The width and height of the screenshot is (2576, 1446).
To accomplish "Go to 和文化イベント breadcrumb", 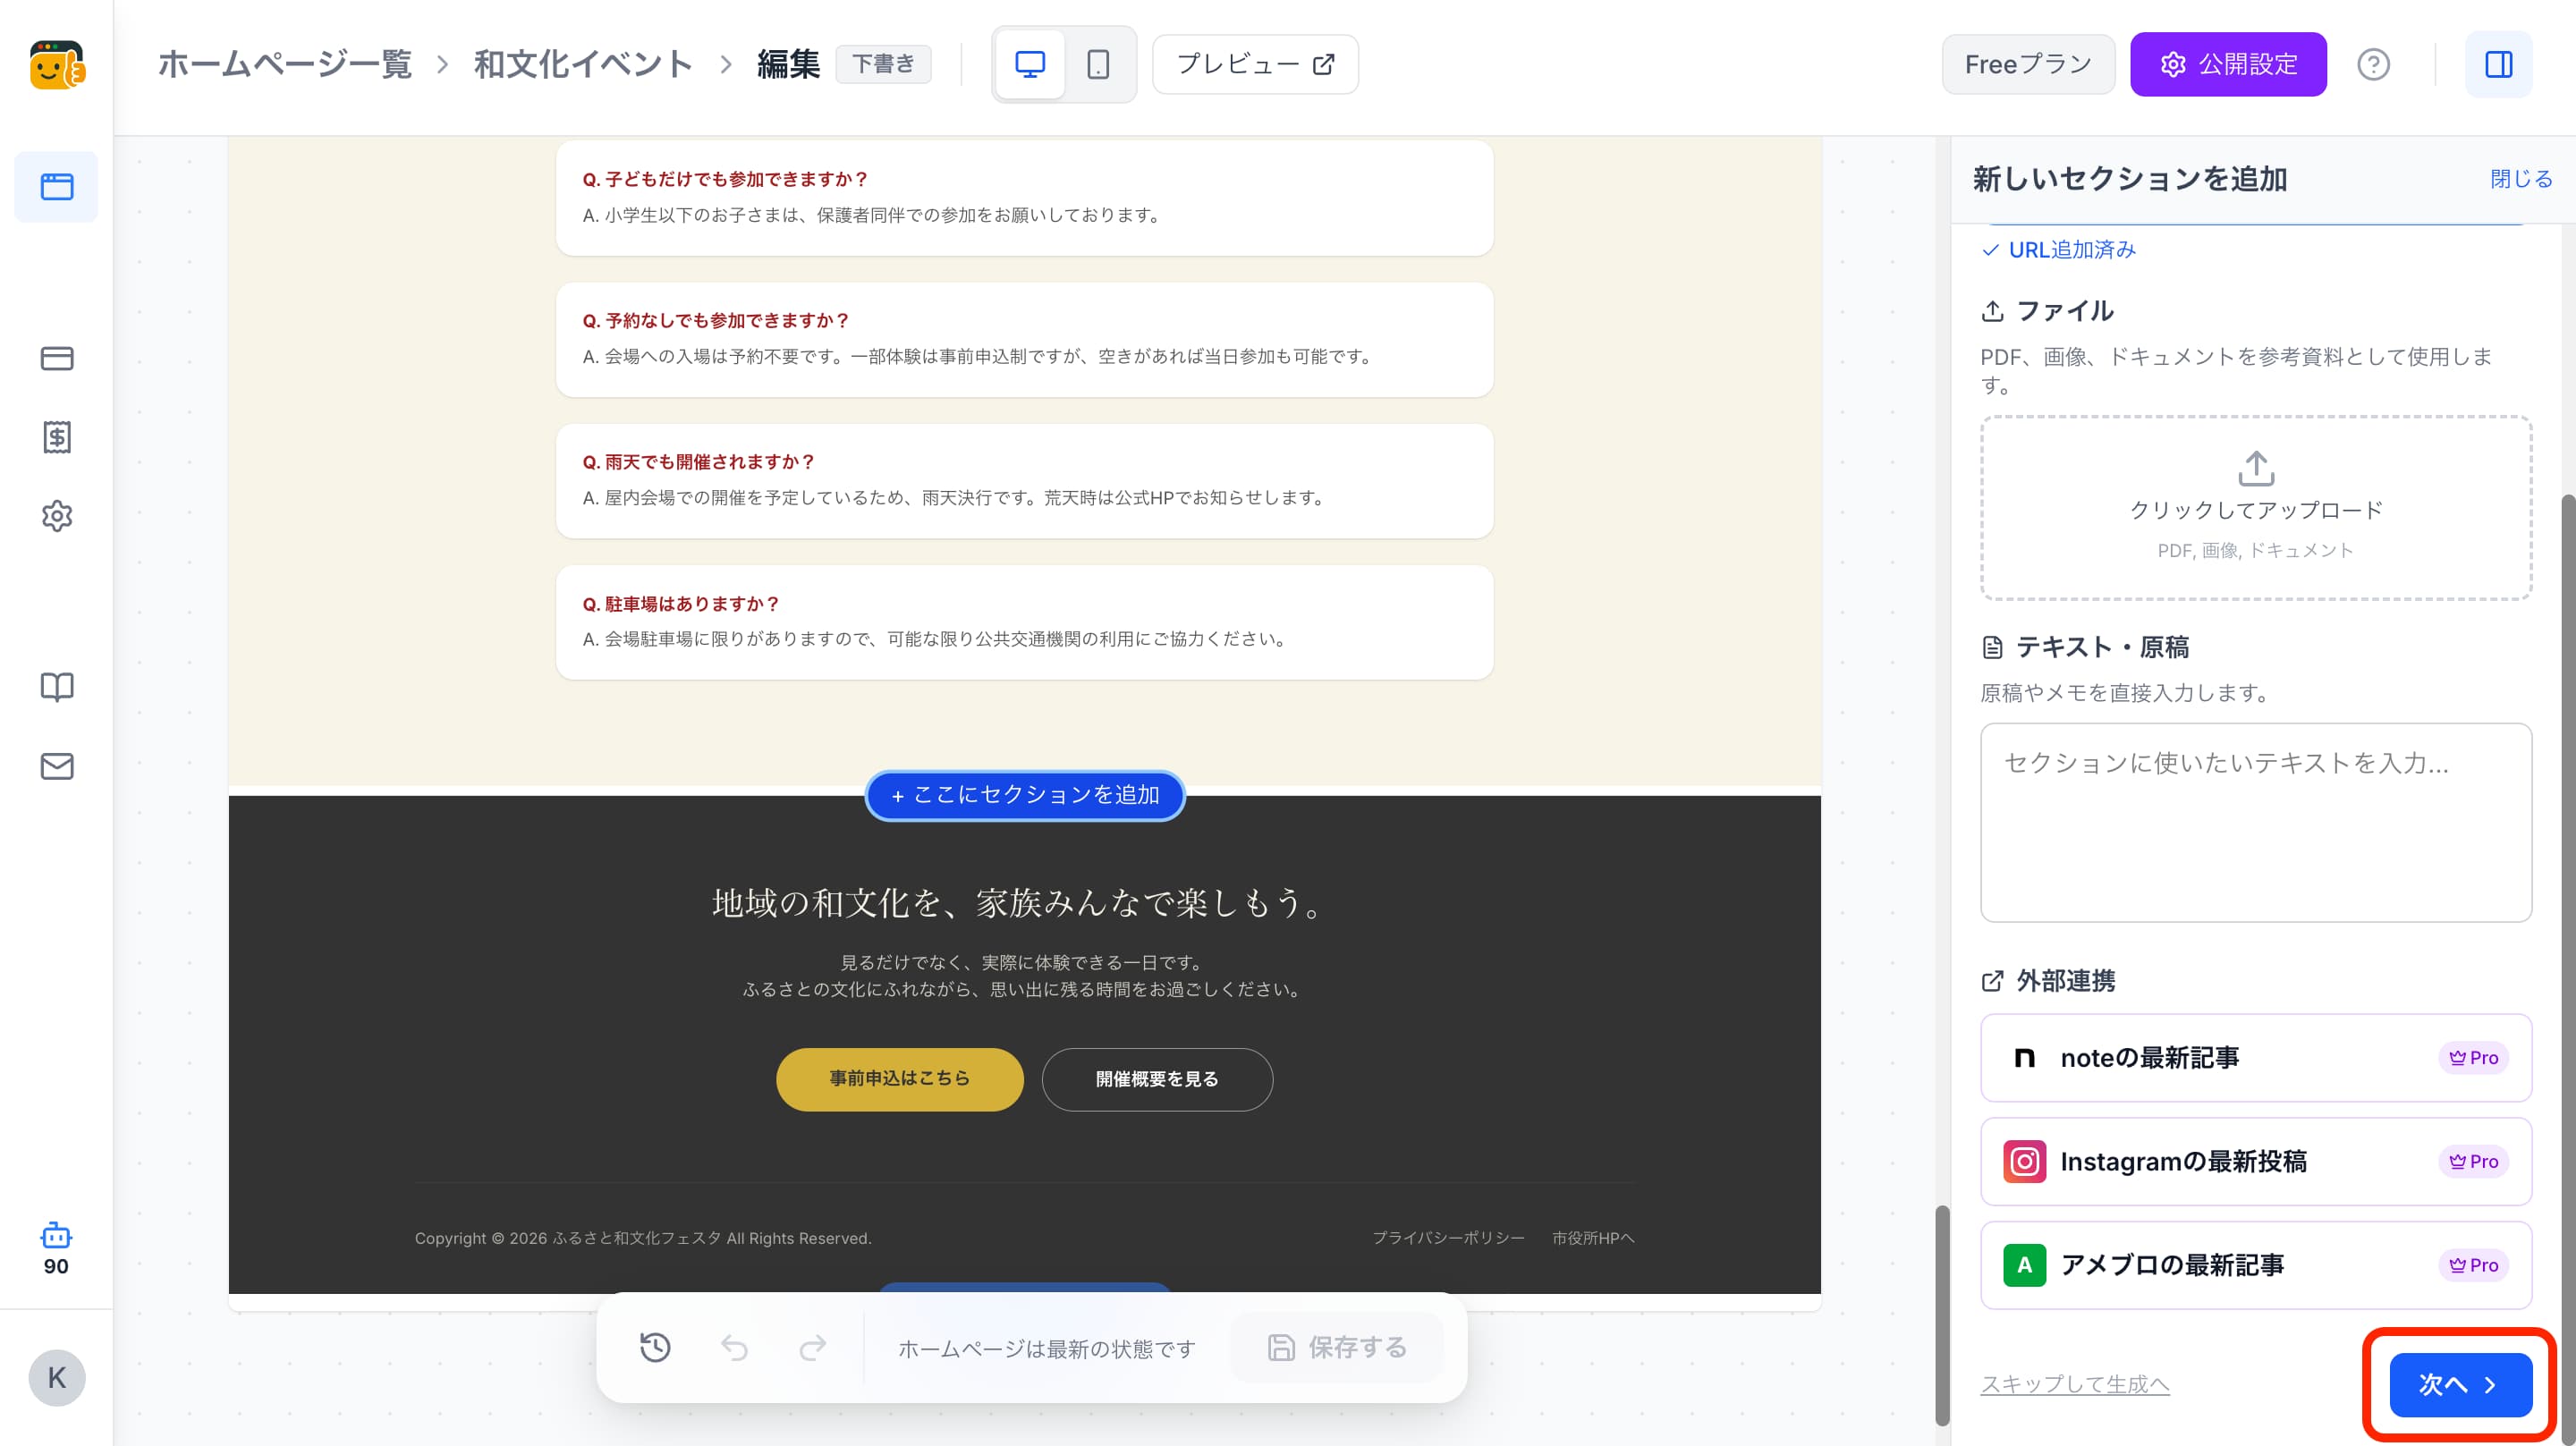I will 583,65.
